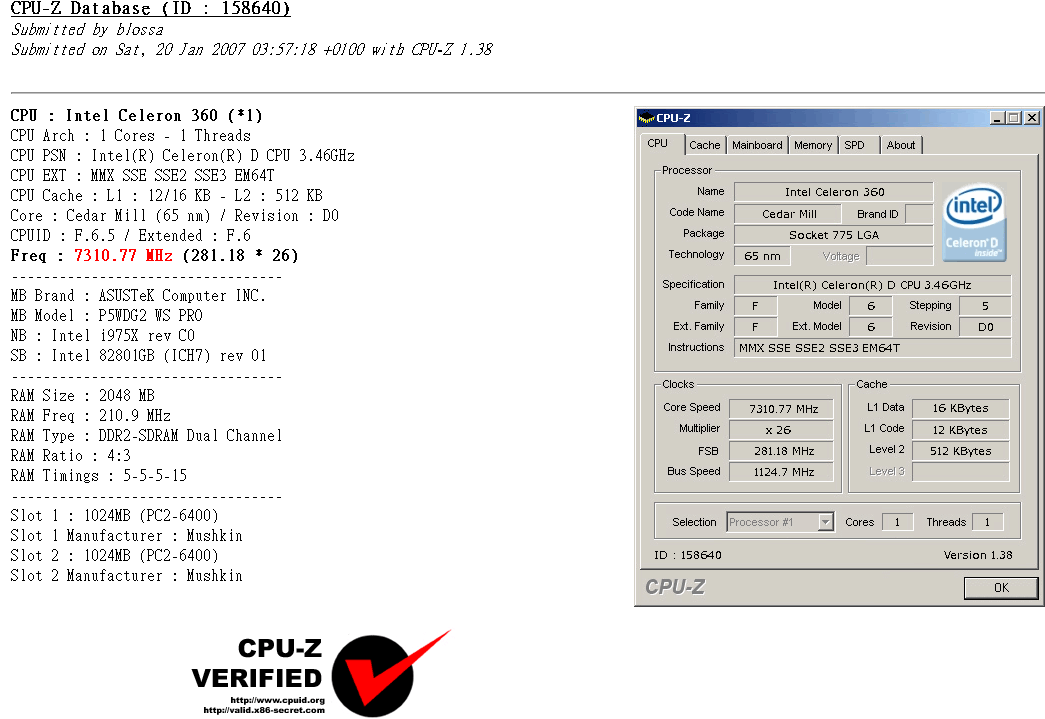Expand the Processor #1 selection dropdown

click(x=826, y=522)
